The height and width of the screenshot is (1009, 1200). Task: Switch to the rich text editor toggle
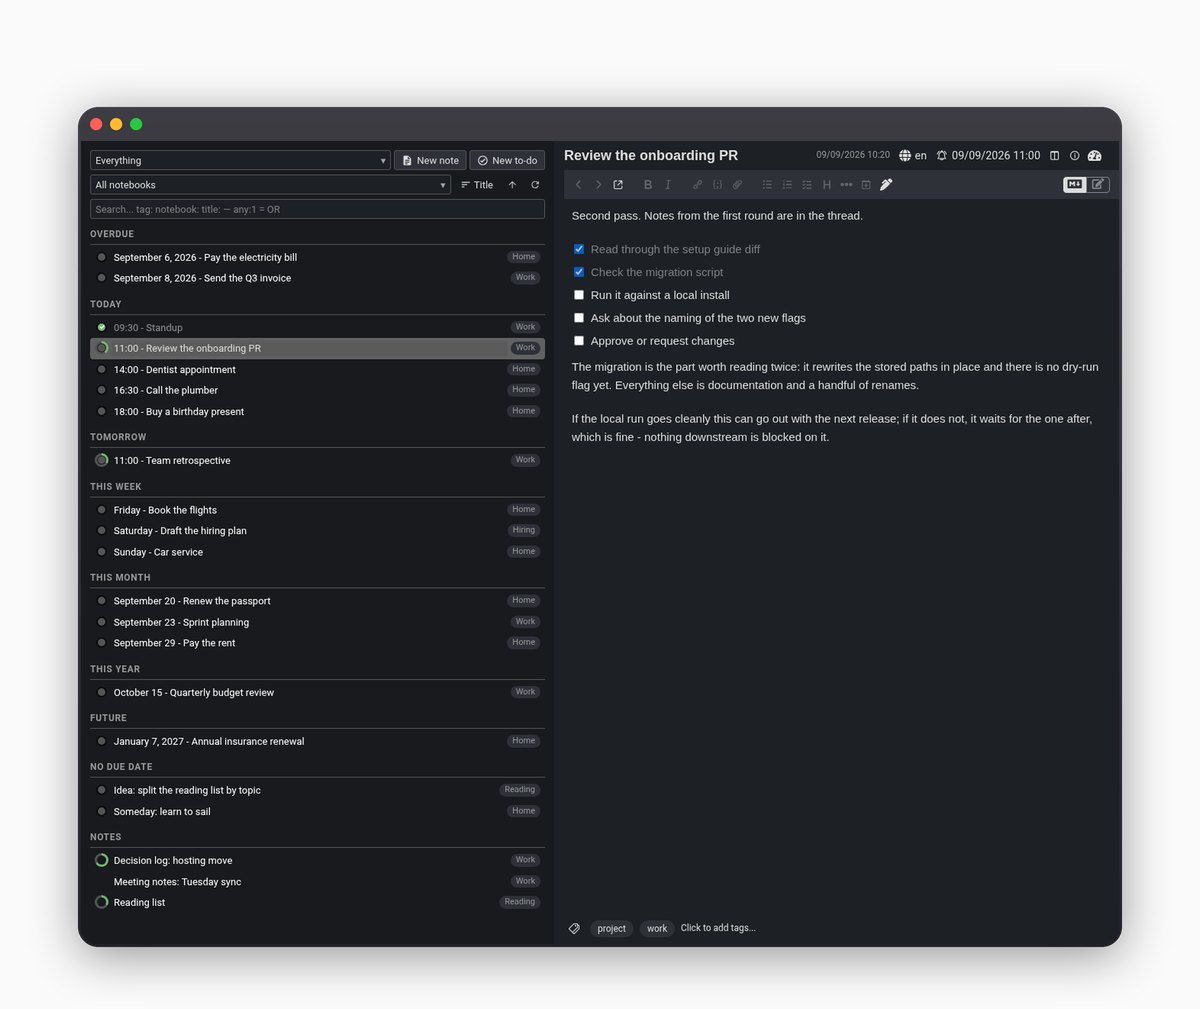point(1098,184)
